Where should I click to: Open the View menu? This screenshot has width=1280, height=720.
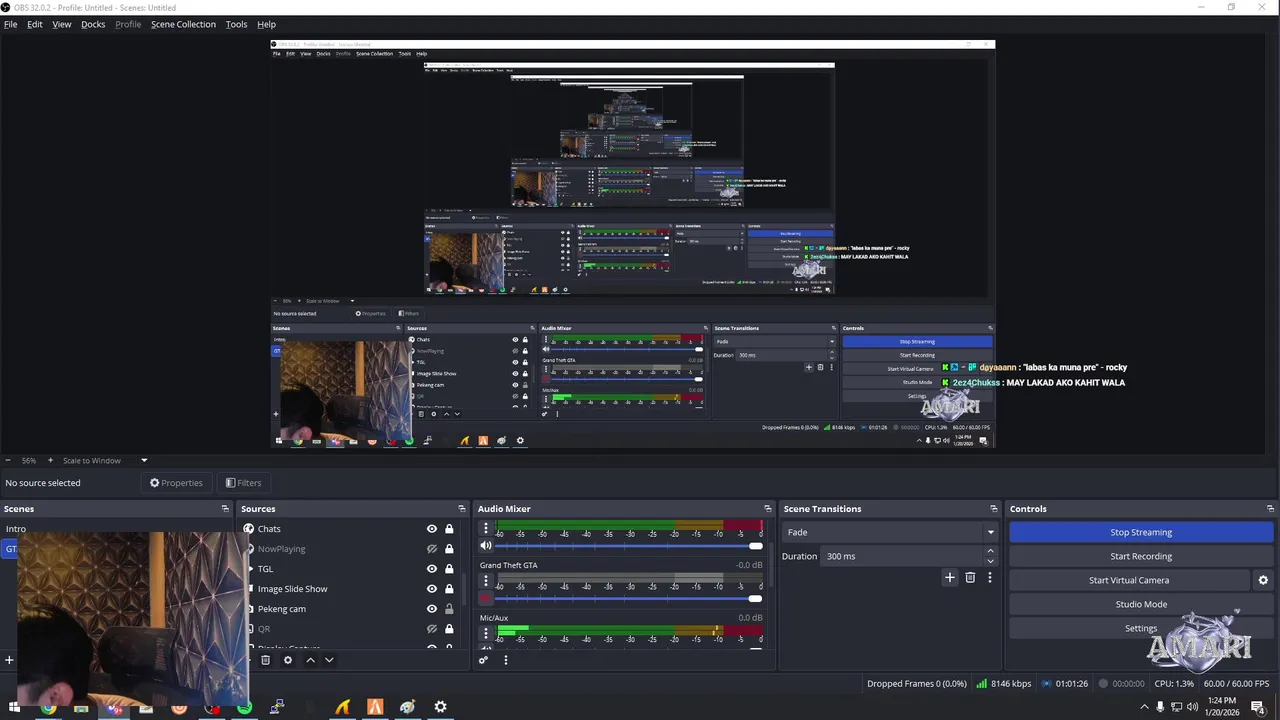tap(62, 24)
